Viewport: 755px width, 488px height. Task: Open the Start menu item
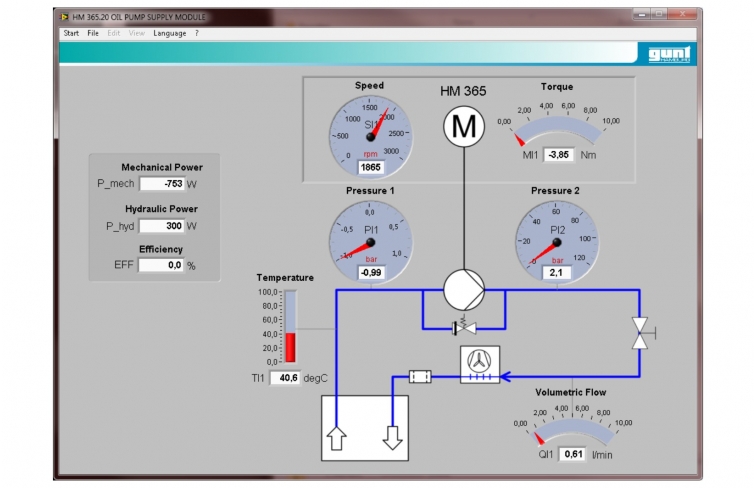(x=71, y=33)
